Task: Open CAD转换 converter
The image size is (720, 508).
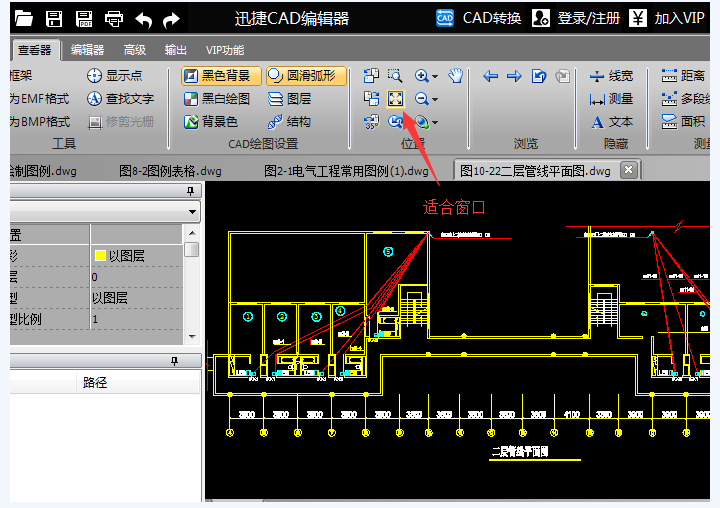Action: tap(478, 18)
